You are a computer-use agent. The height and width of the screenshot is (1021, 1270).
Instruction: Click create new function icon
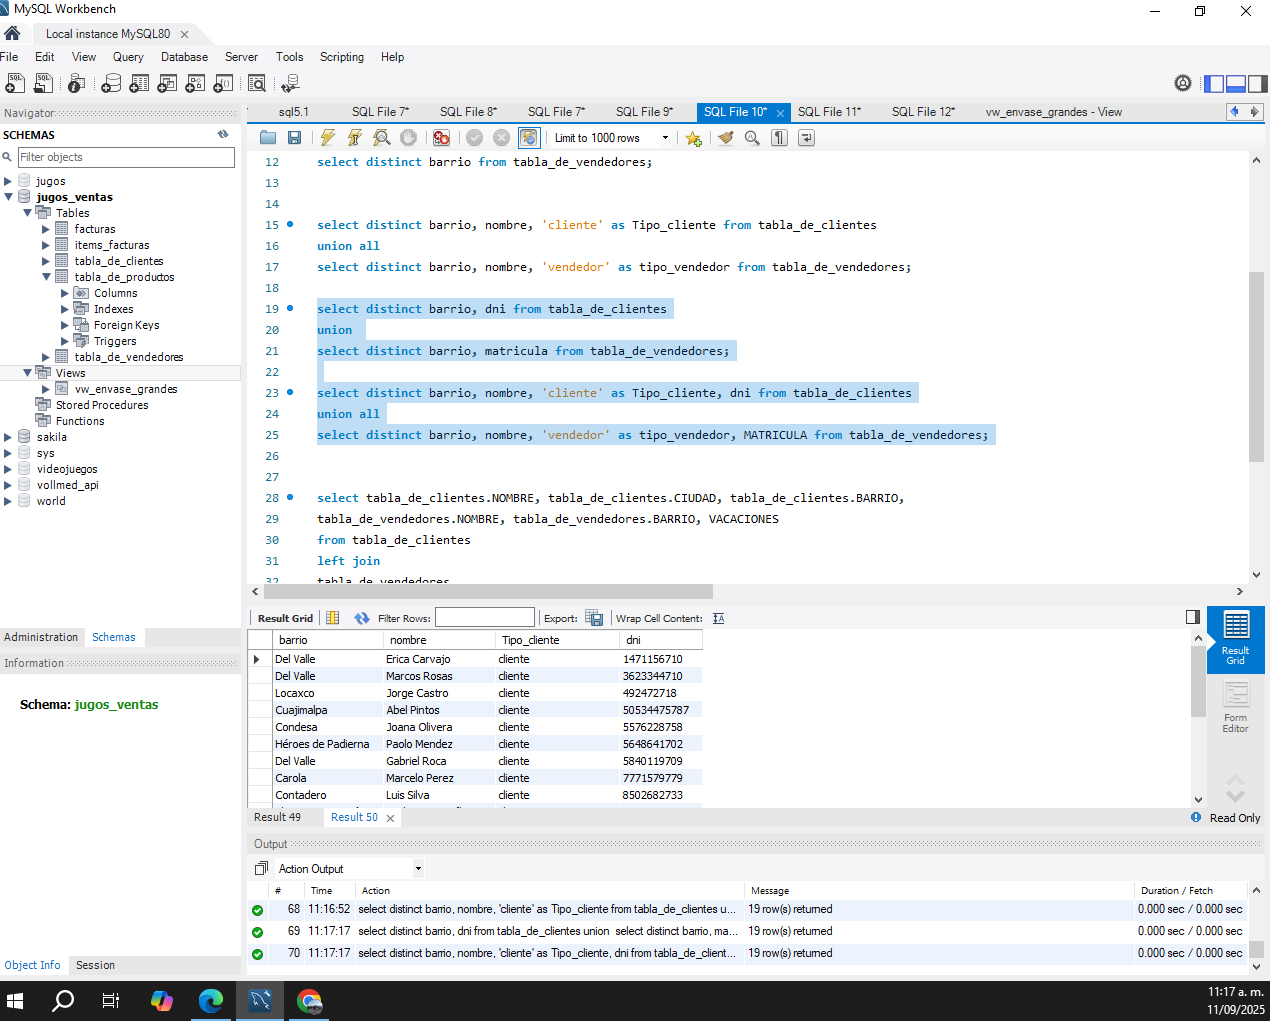224,83
